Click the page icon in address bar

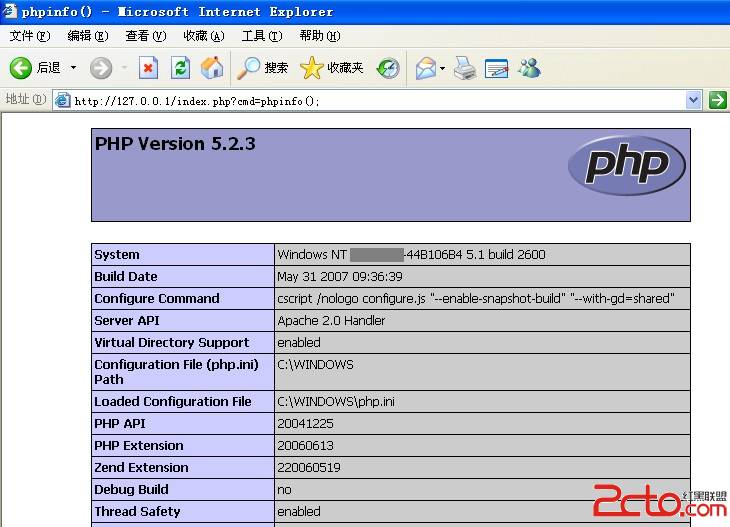click(62, 101)
